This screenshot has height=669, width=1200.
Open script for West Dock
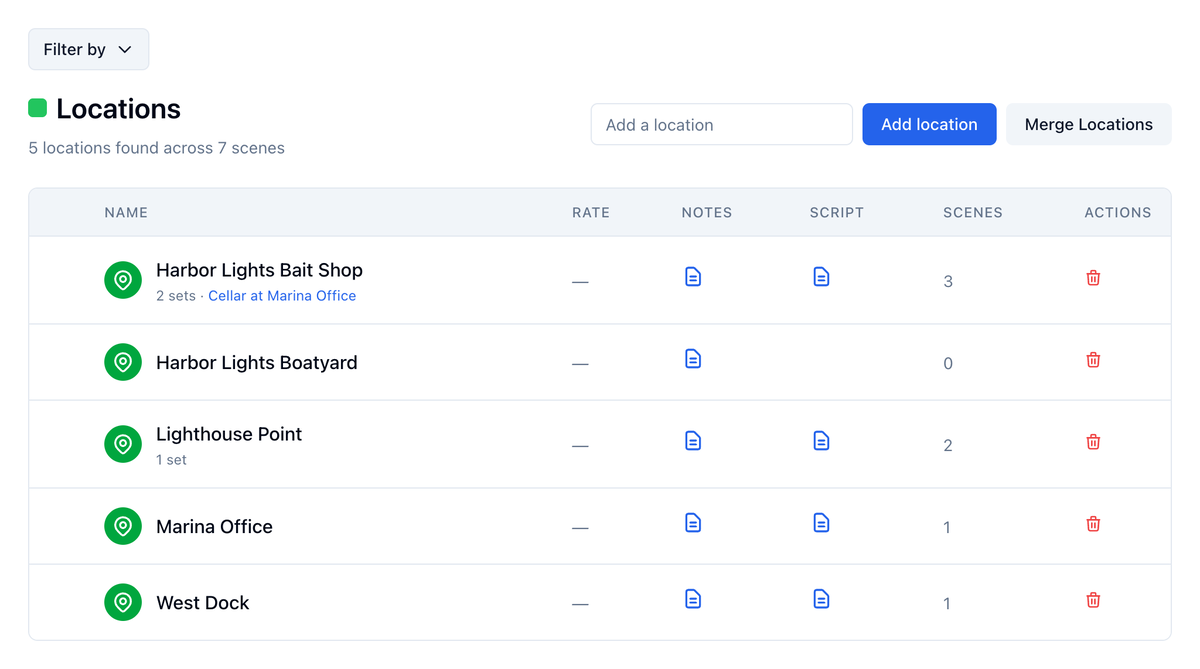[821, 599]
